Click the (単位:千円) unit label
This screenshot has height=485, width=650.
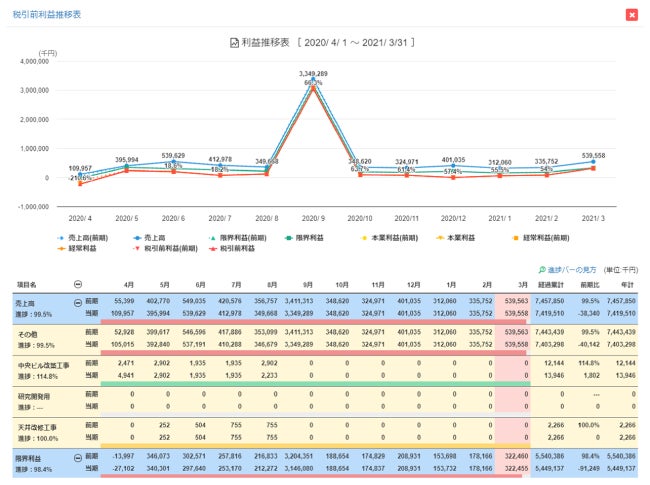click(621, 270)
